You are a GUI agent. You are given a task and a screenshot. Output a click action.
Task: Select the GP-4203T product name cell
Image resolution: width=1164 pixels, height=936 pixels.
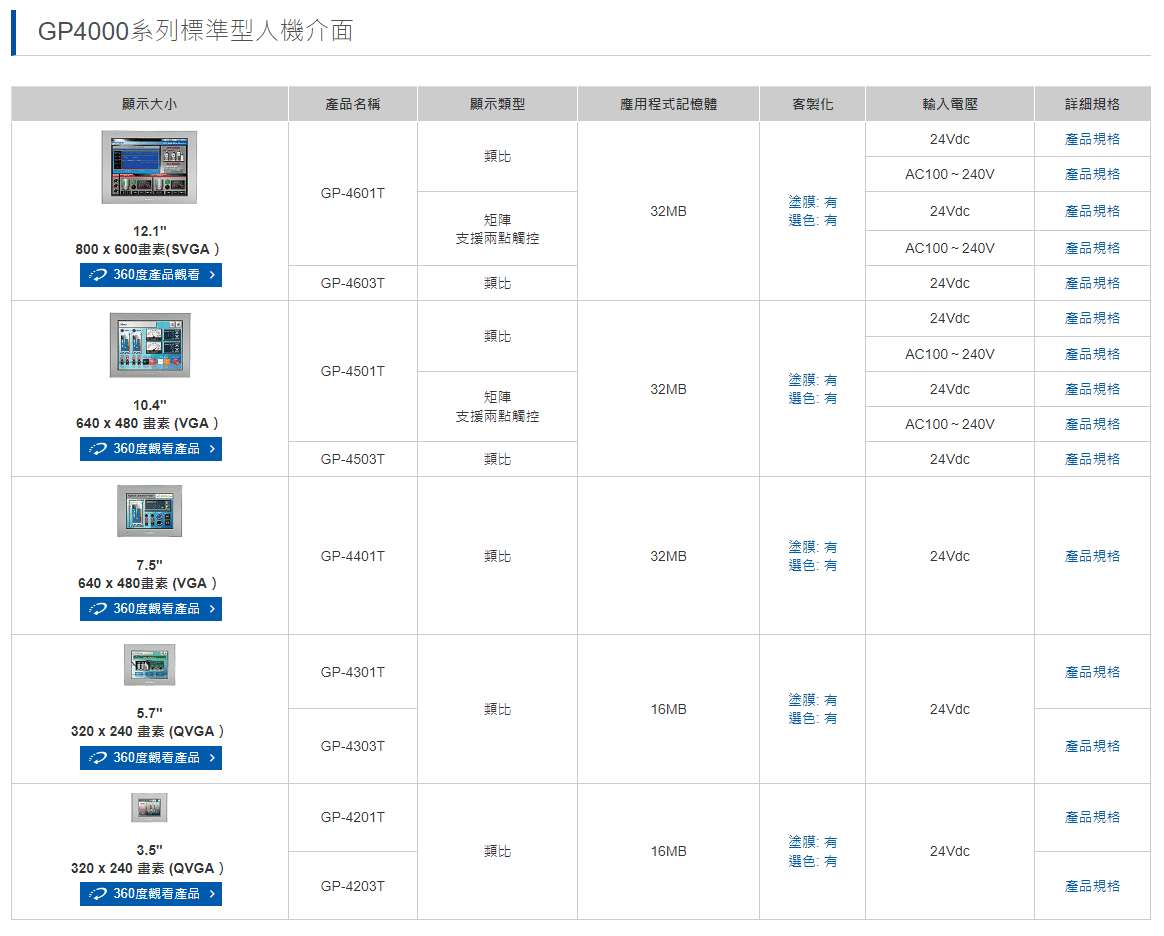coord(353,886)
